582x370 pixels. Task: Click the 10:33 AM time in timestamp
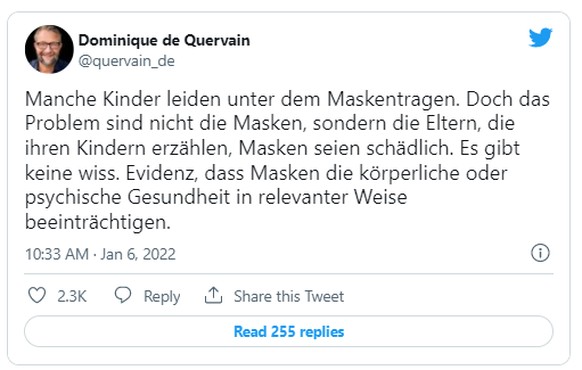point(57,254)
